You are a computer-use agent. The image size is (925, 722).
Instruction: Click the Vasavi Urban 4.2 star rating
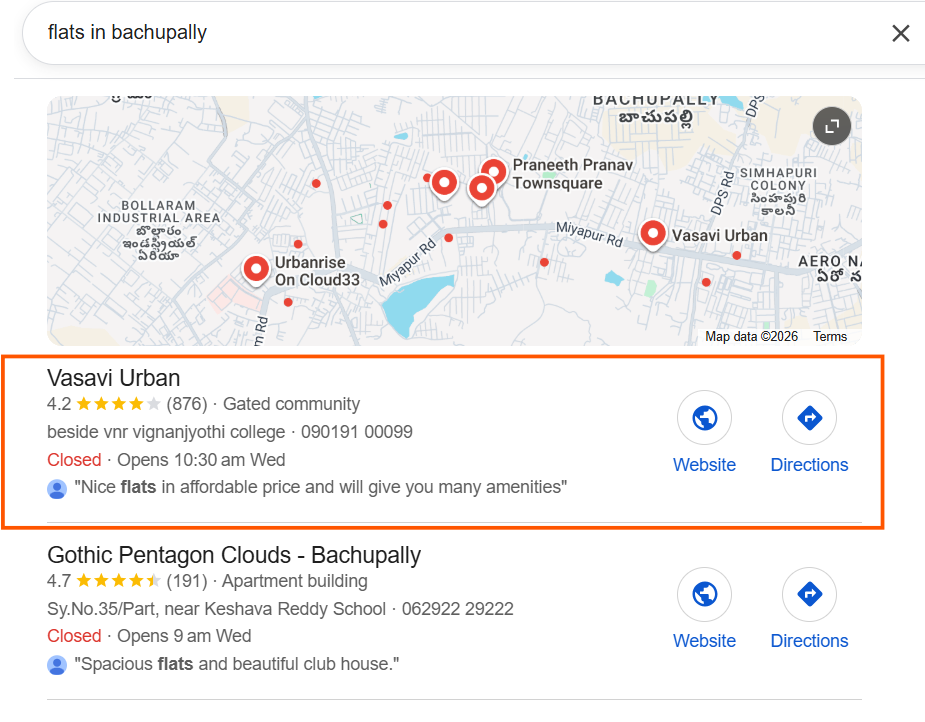[117, 405]
